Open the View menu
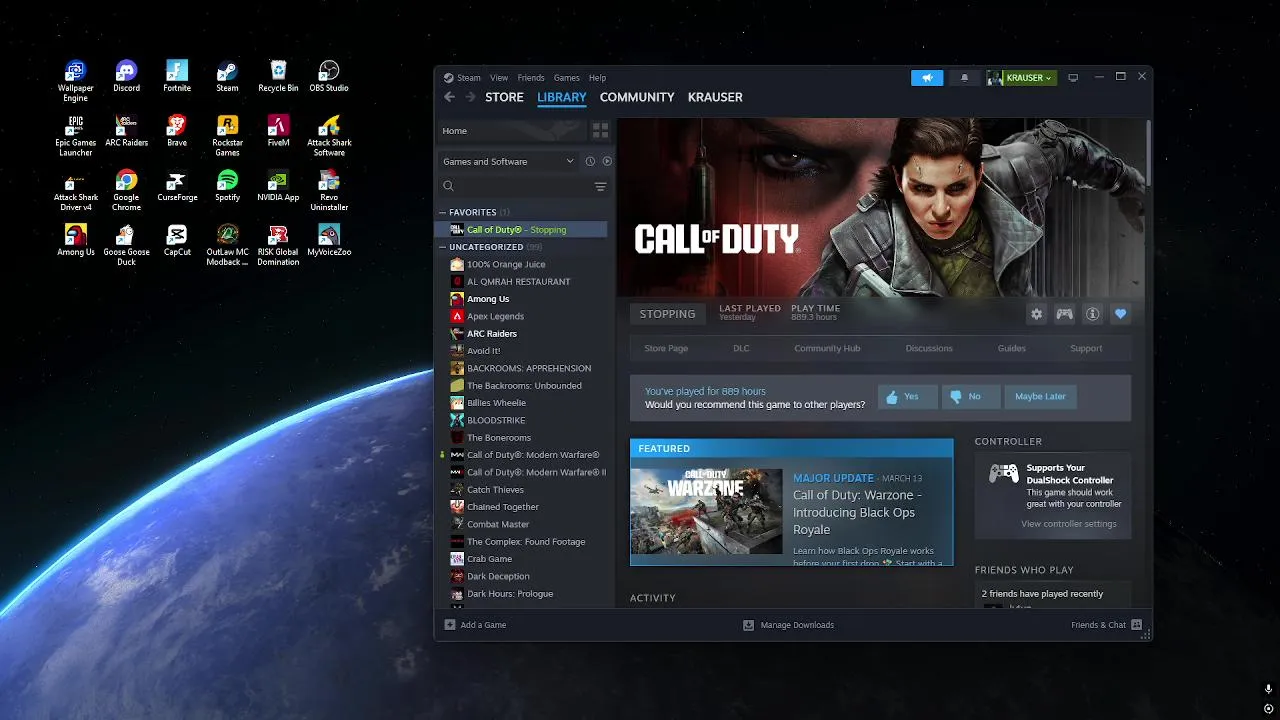1280x720 pixels. [x=499, y=78]
